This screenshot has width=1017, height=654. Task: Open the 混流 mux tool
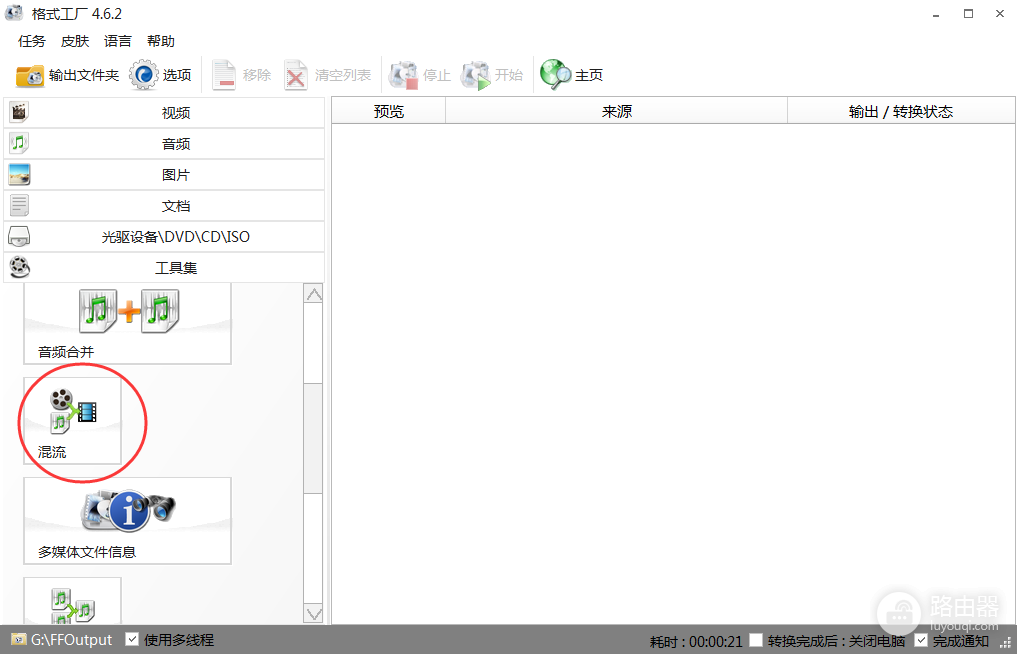pyautogui.click(x=73, y=421)
